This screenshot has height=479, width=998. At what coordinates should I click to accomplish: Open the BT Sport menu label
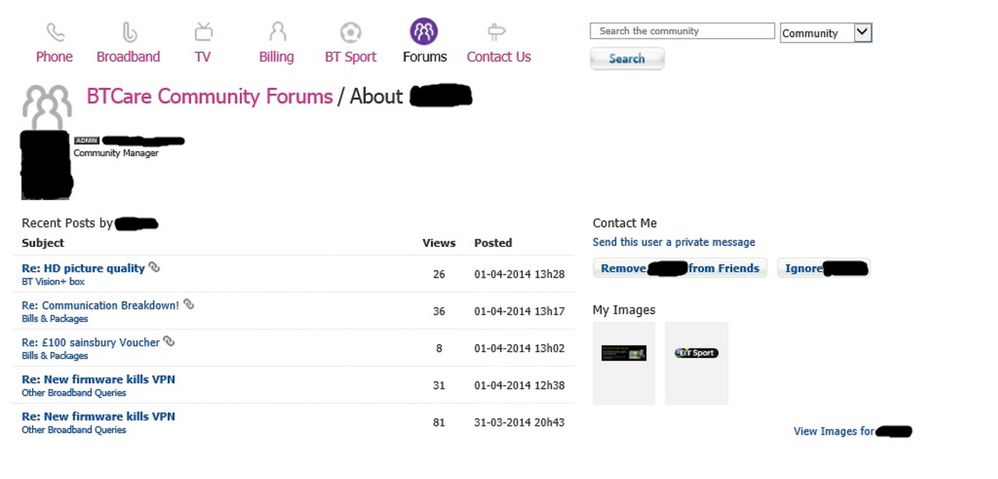tap(351, 57)
